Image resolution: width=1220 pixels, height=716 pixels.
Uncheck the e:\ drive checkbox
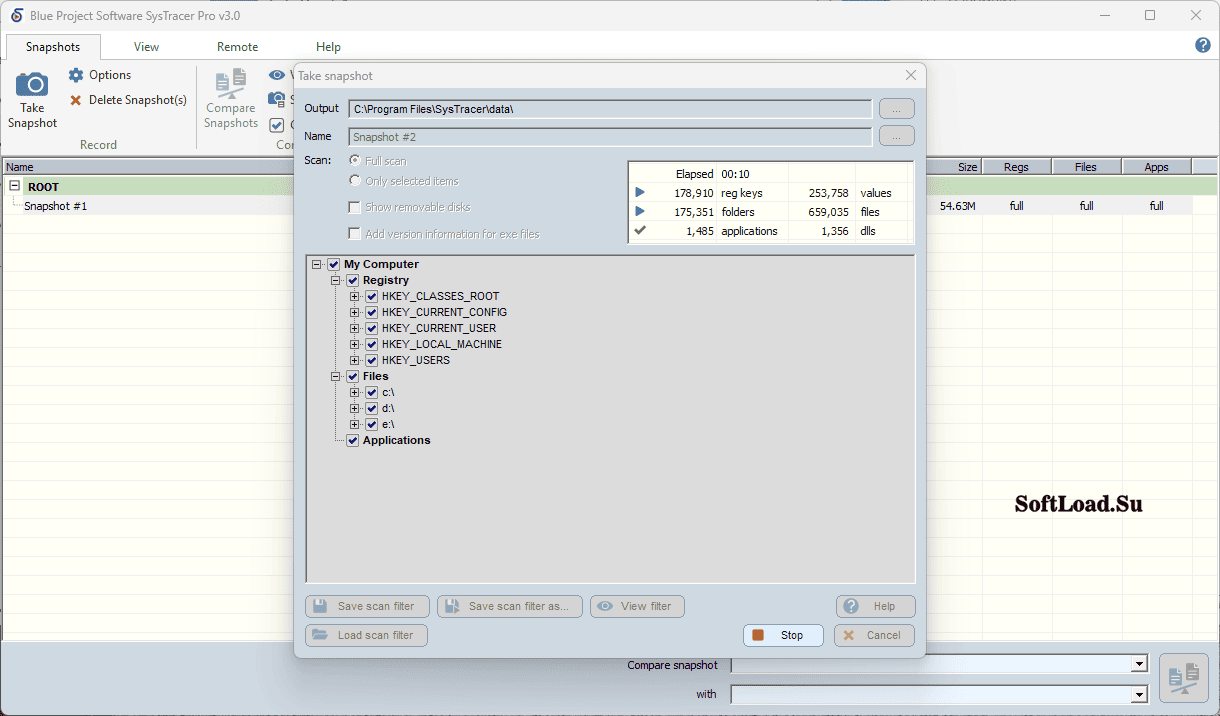(371, 424)
